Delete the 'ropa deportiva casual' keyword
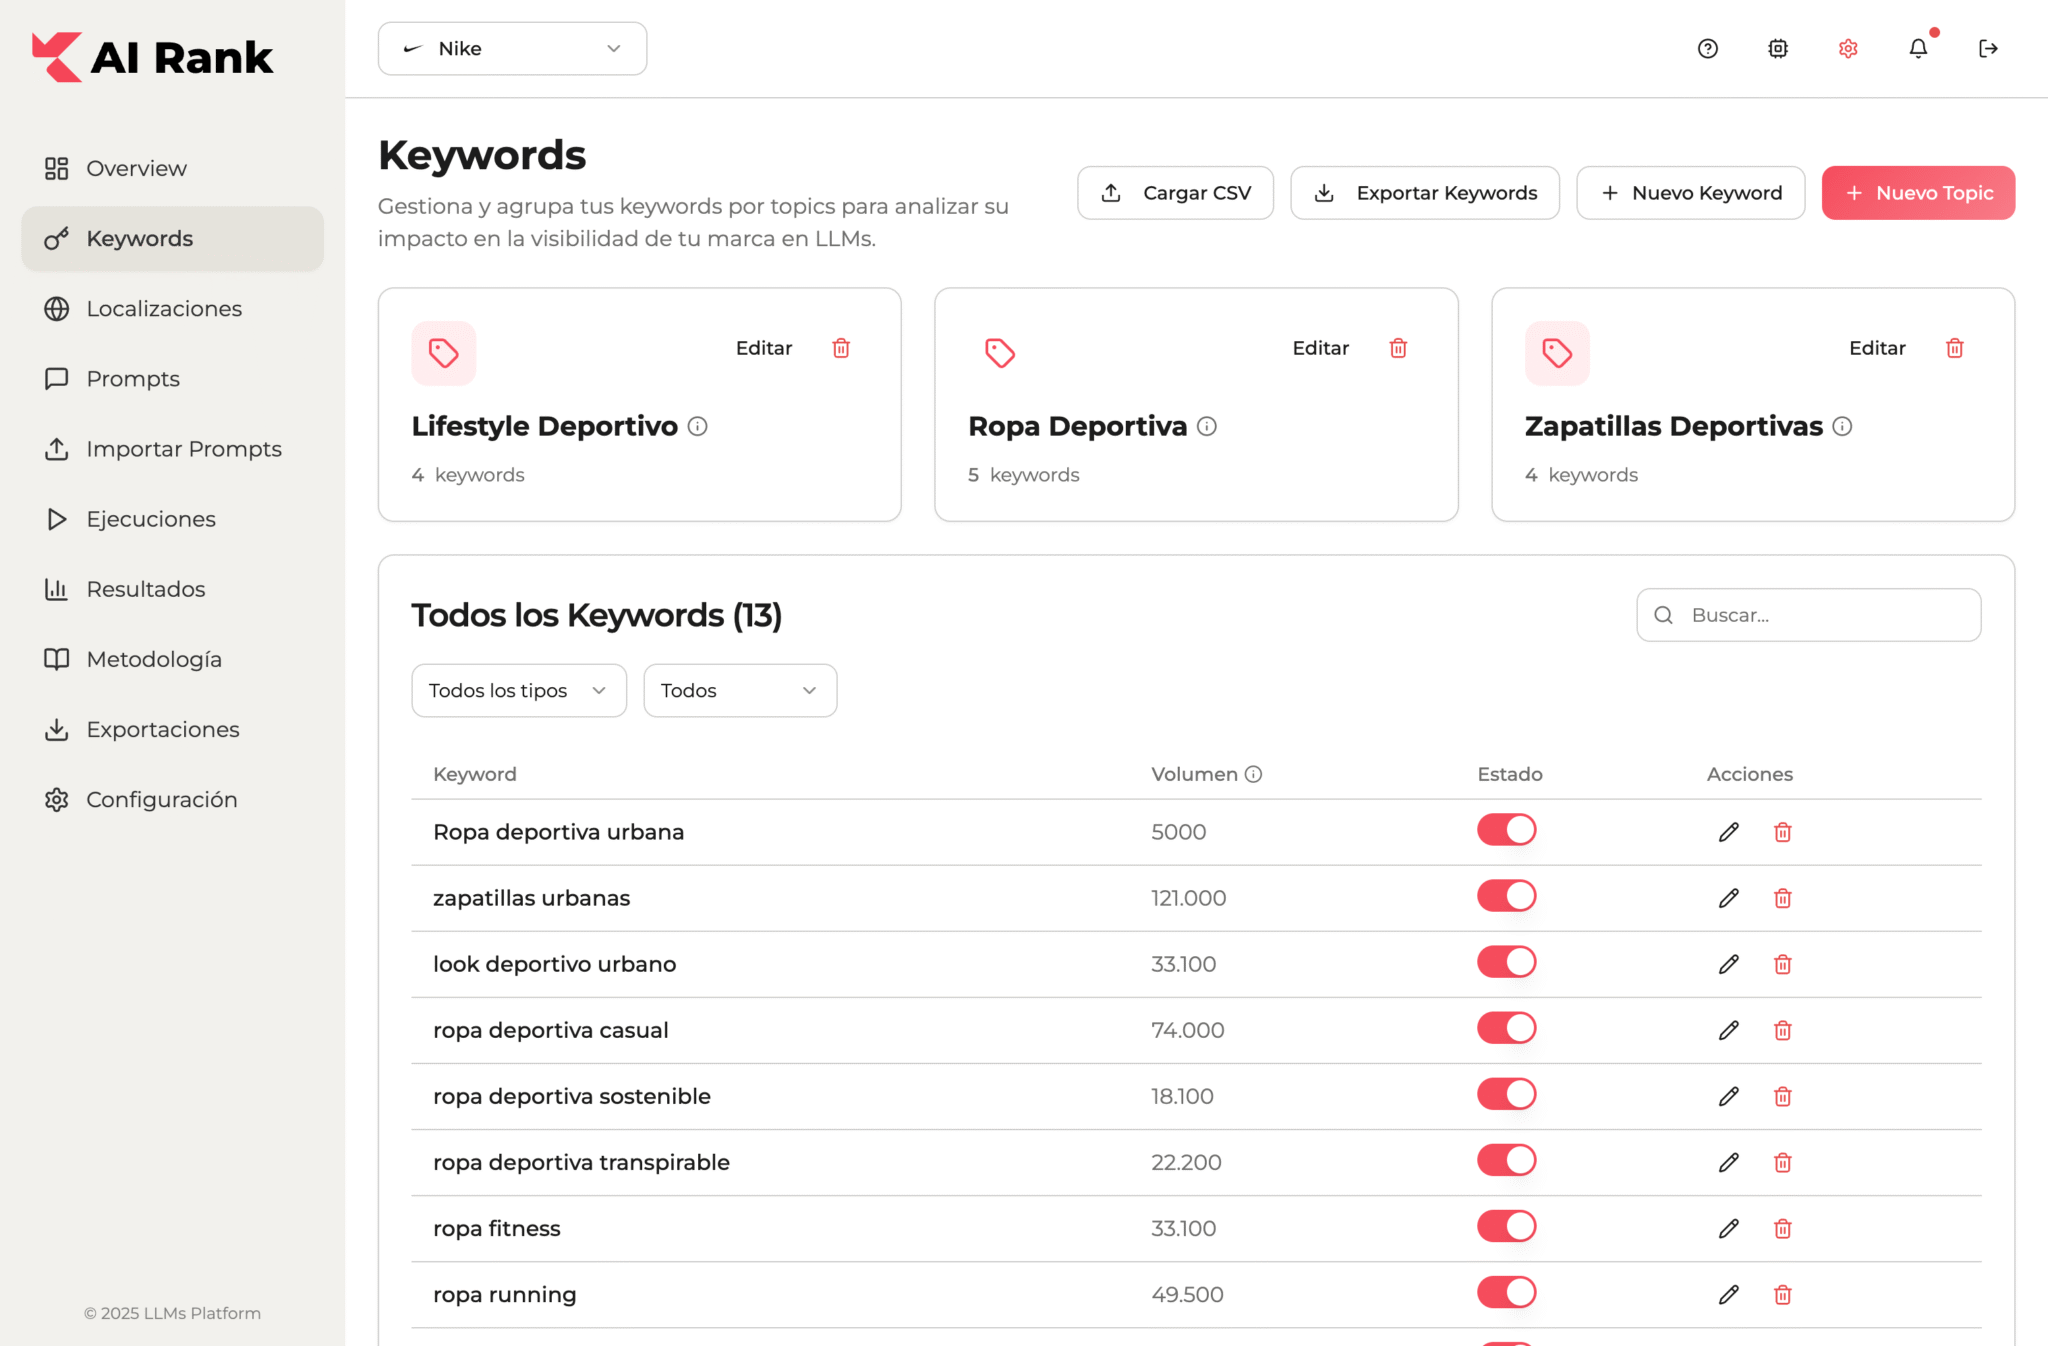 [1782, 1030]
